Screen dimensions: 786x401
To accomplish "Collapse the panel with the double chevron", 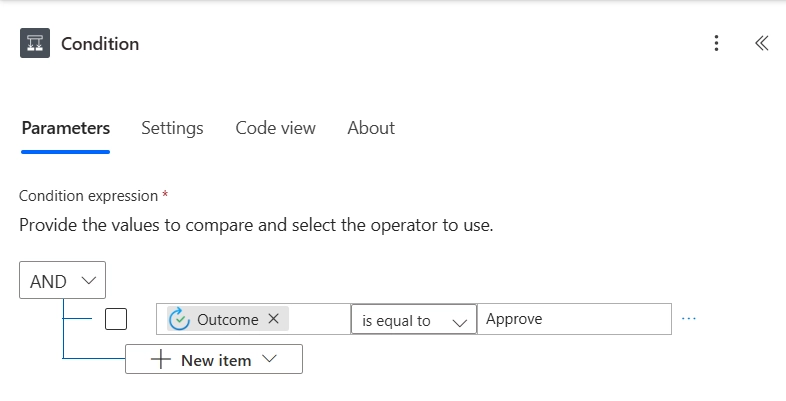I will click(761, 43).
